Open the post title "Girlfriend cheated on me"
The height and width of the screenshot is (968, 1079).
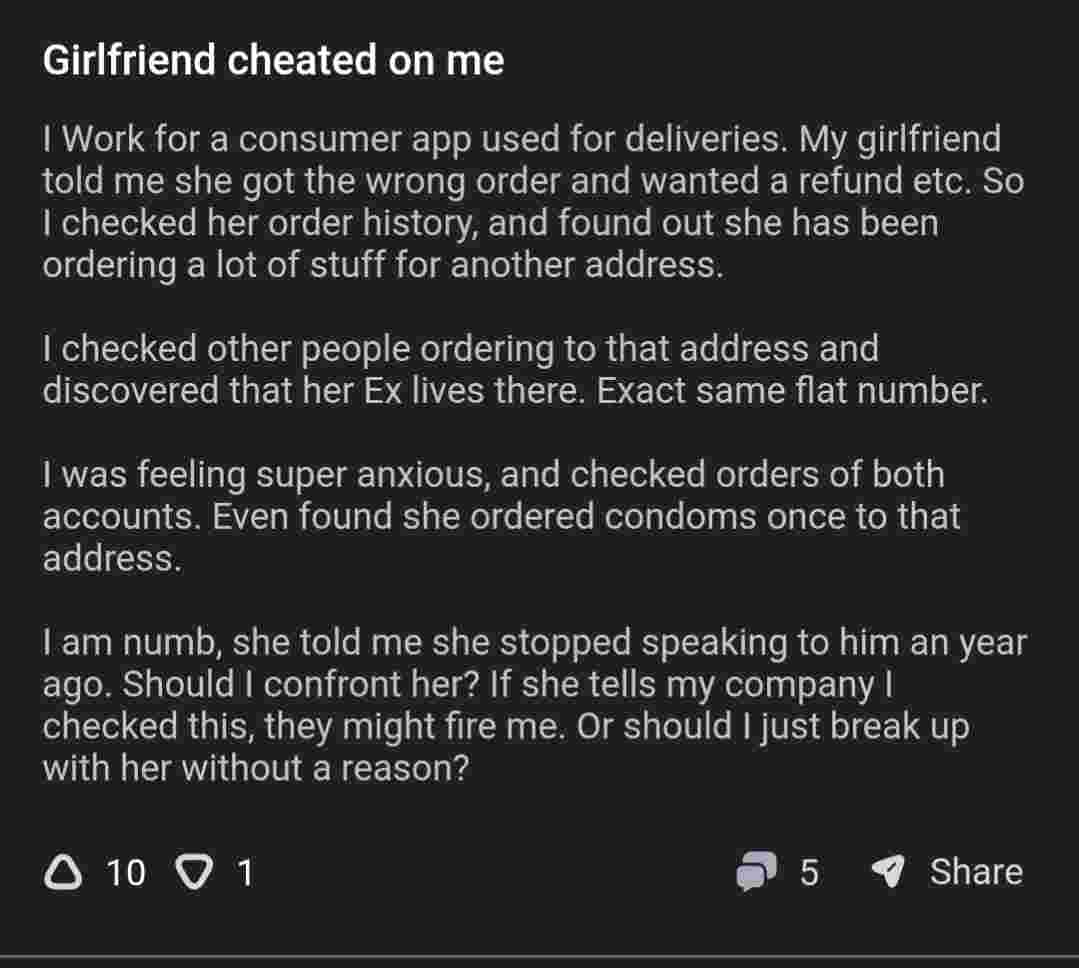click(273, 62)
